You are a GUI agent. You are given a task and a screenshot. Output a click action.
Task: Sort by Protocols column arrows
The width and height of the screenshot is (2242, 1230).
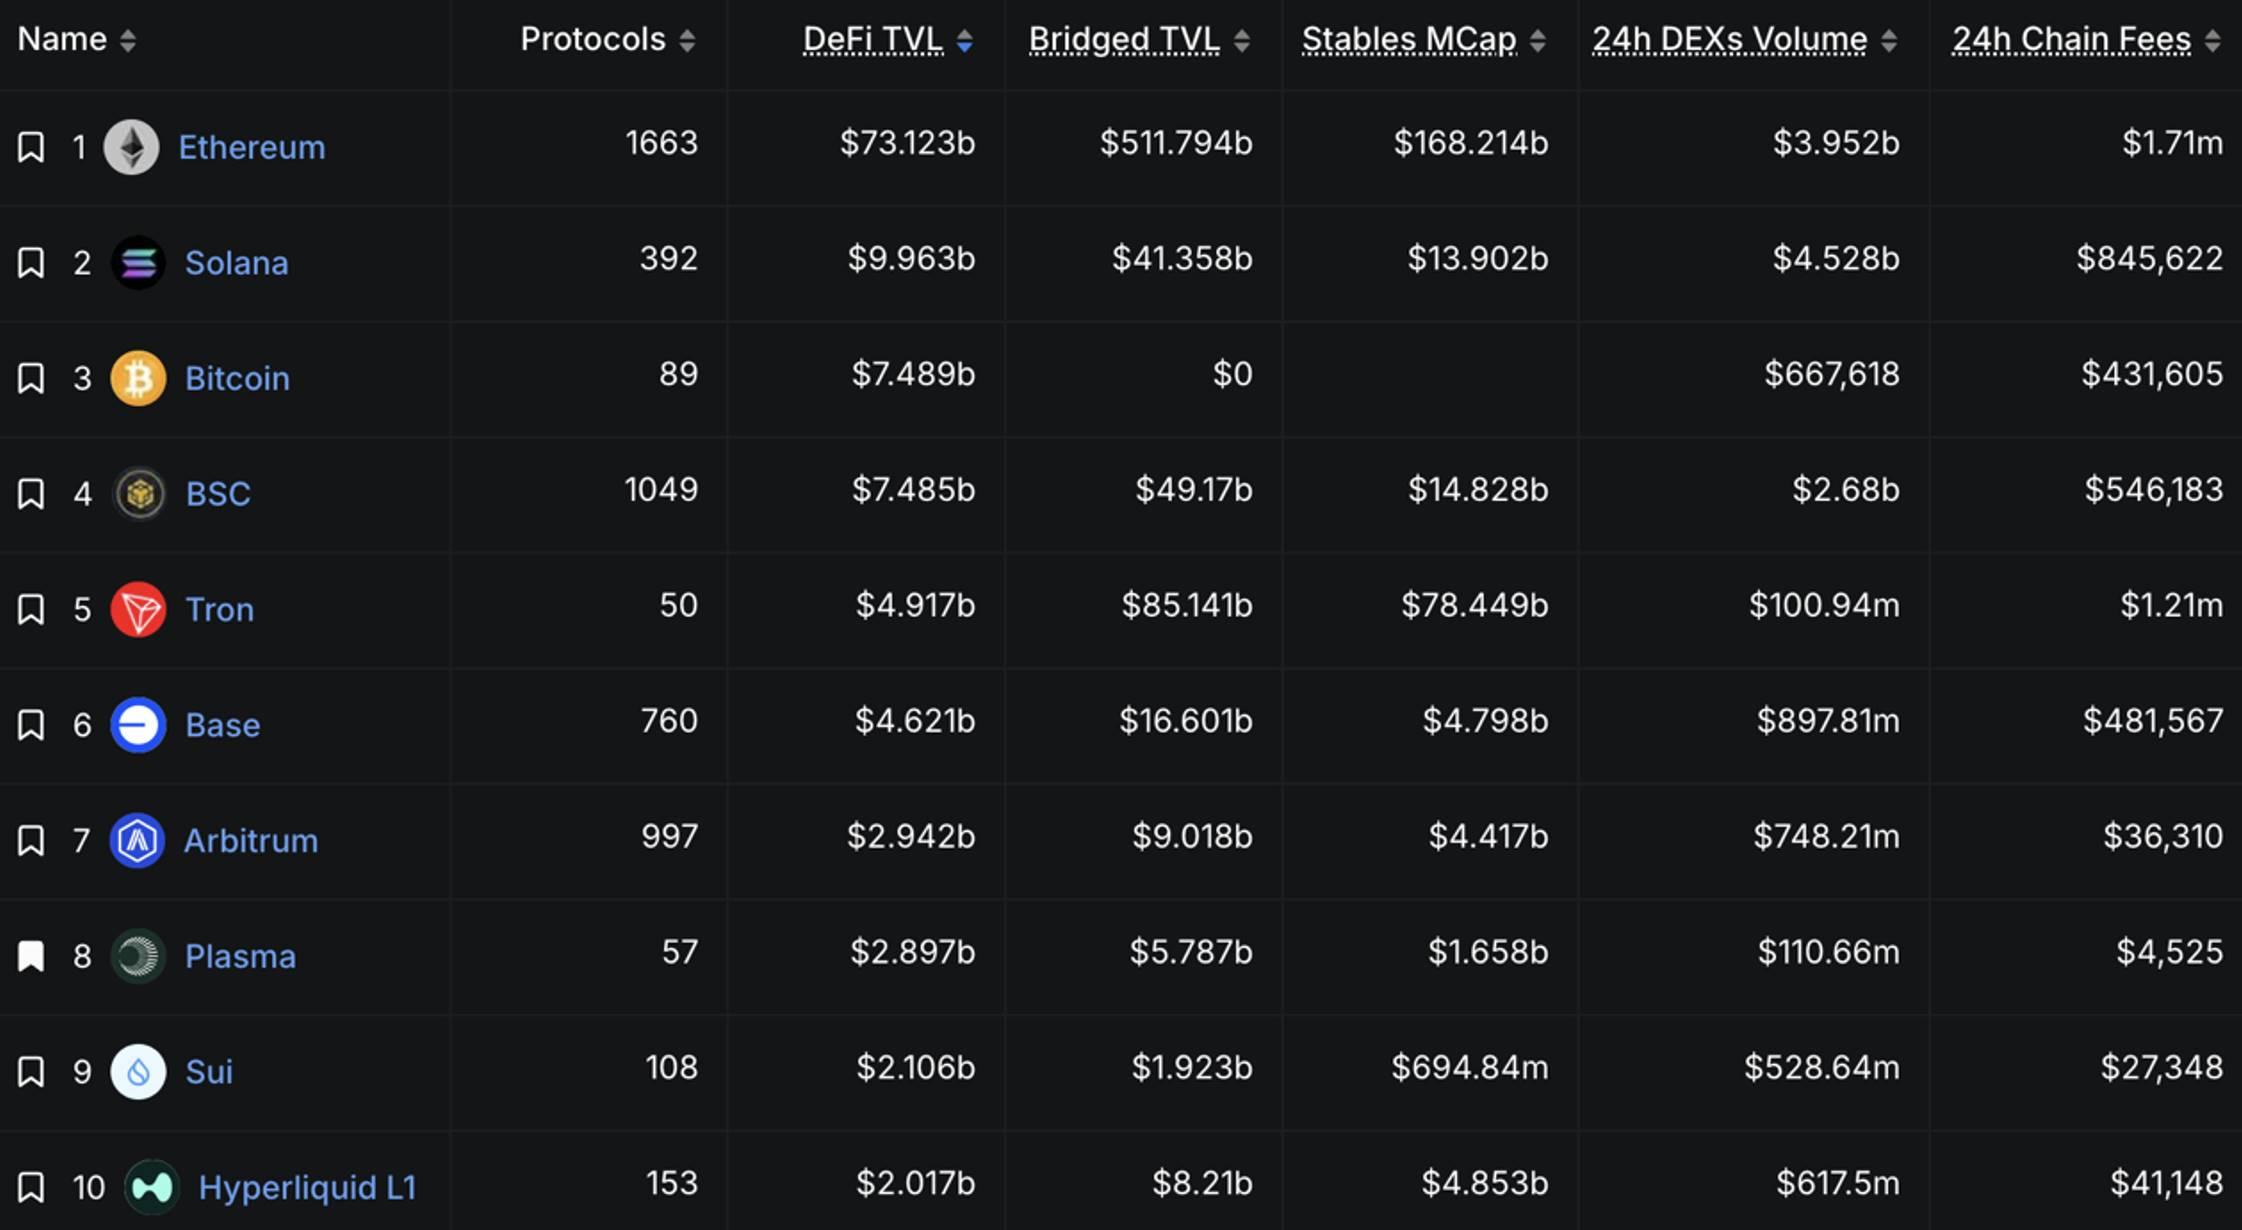coord(687,41)
